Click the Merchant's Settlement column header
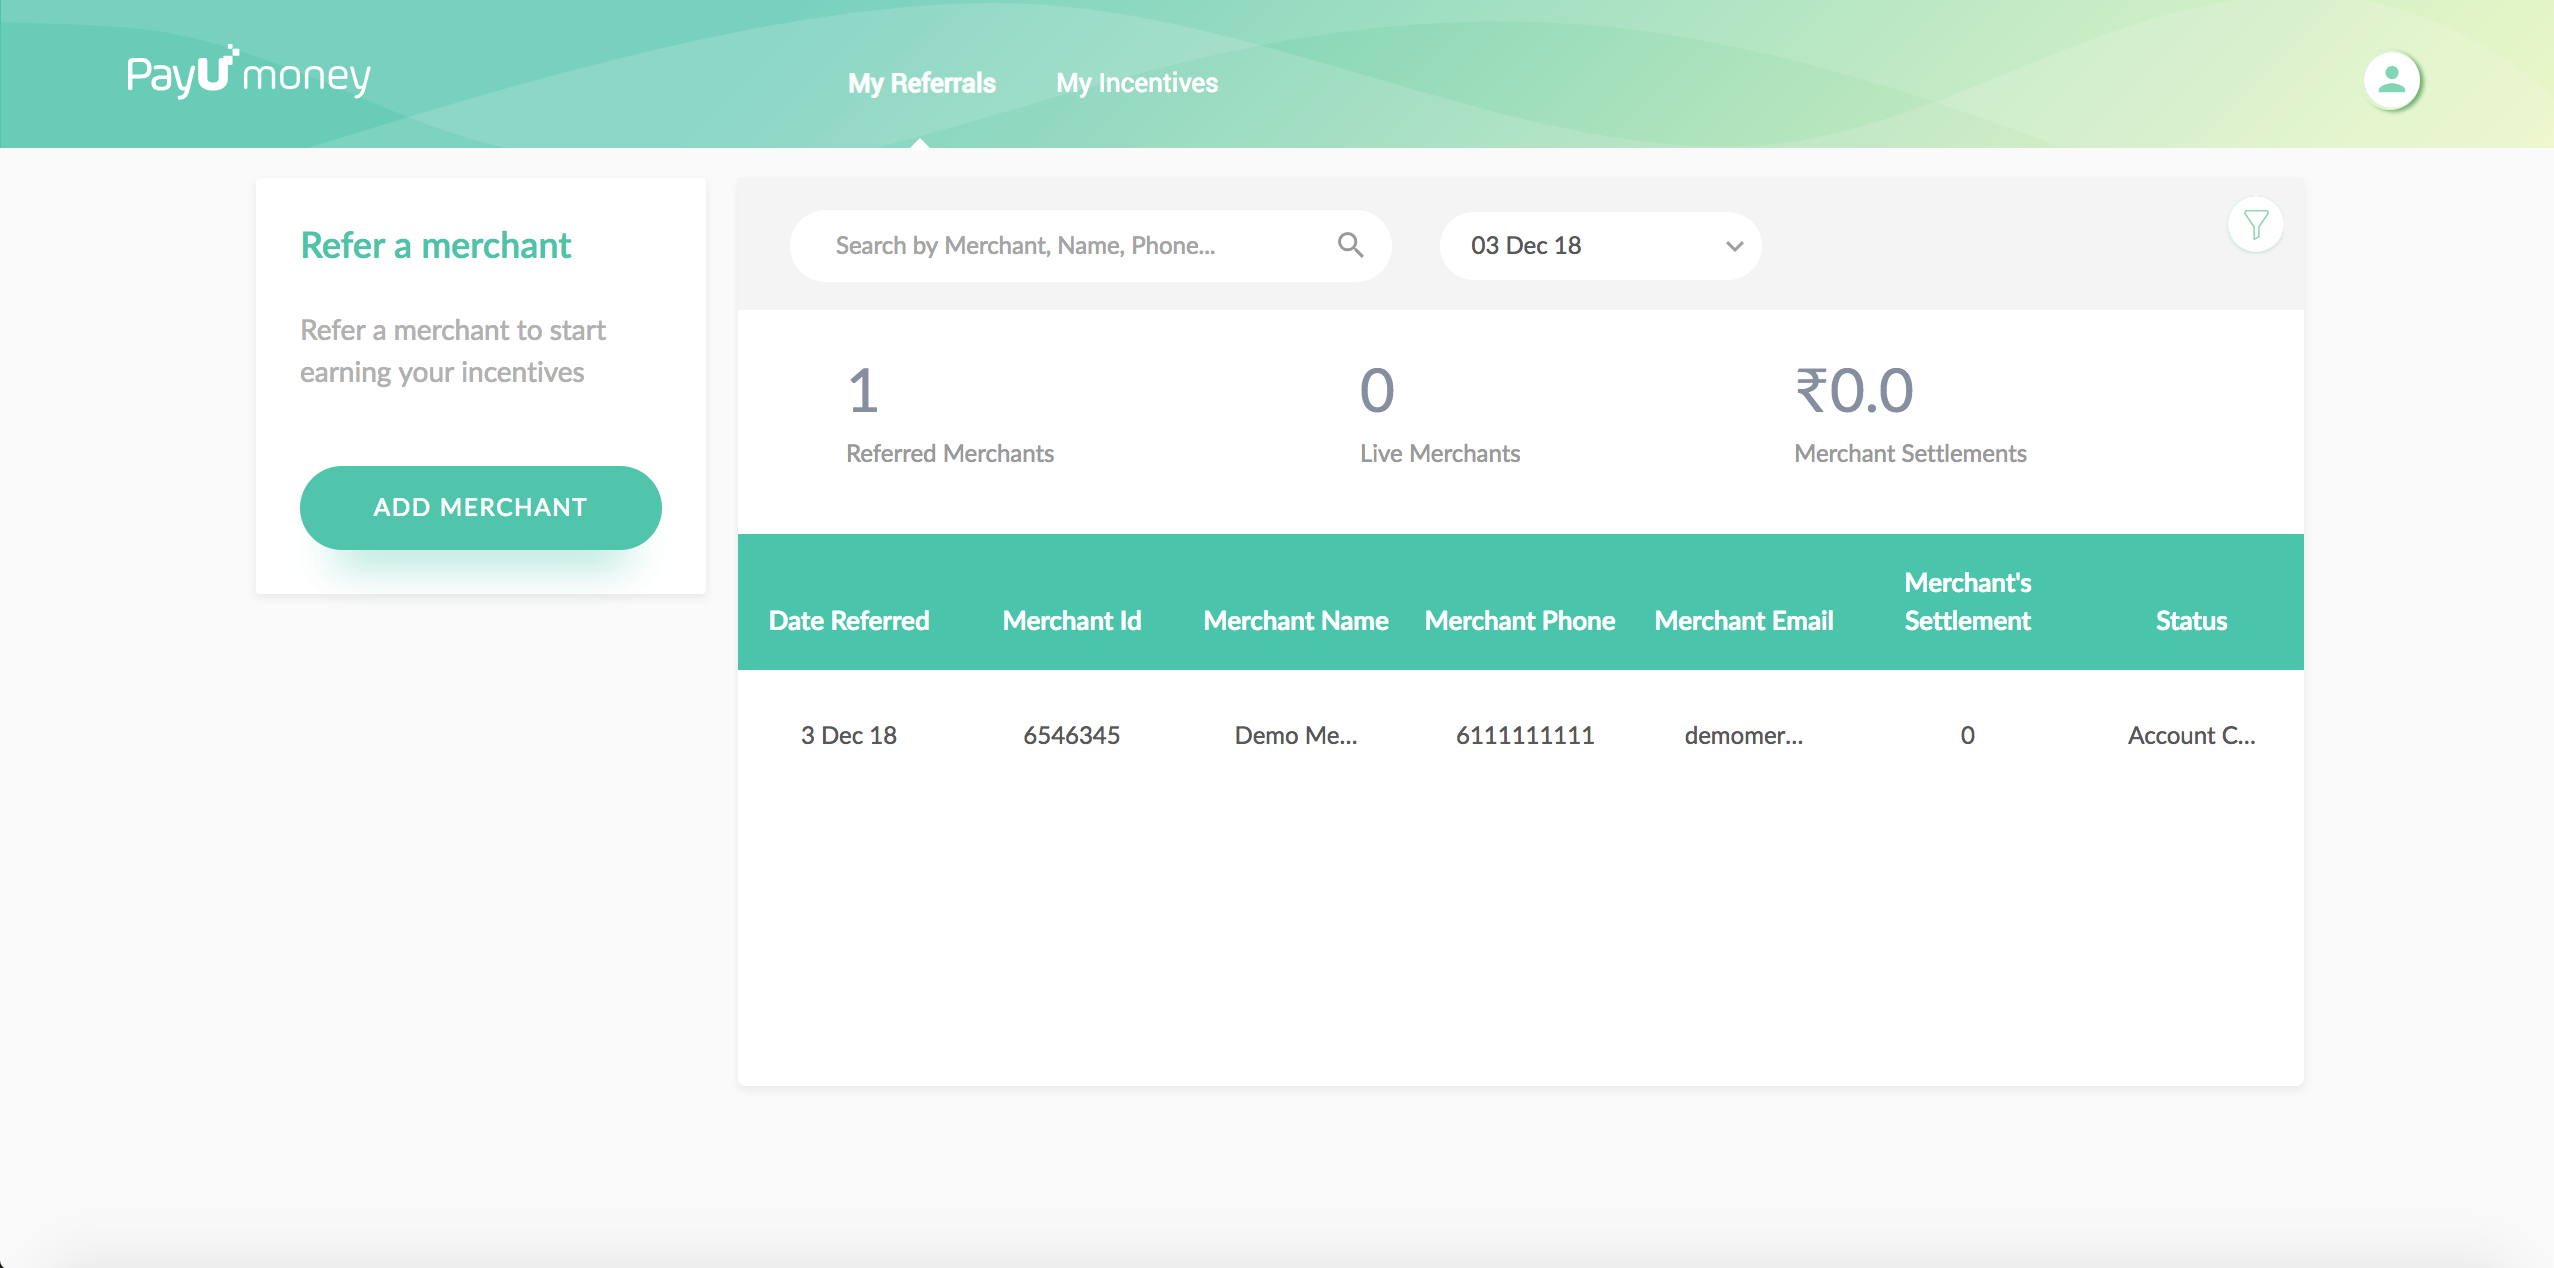The width and height of the screenshot is (2554, 1268). [1968, 602]
